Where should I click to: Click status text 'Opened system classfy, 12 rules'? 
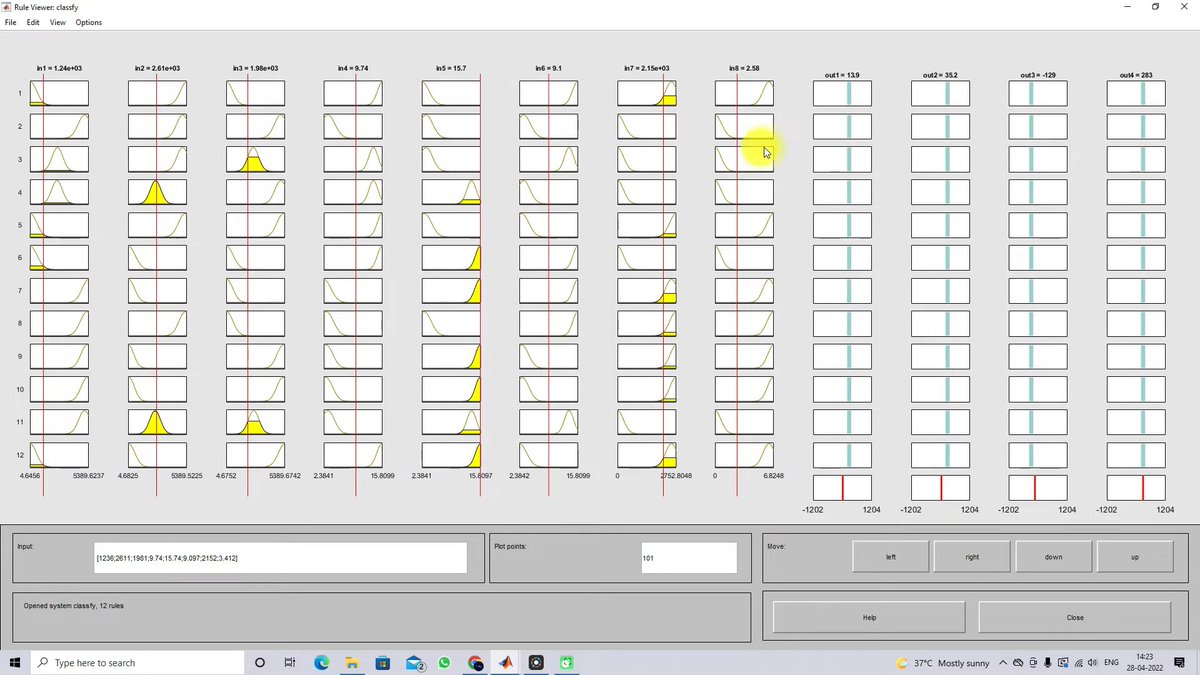74,606
